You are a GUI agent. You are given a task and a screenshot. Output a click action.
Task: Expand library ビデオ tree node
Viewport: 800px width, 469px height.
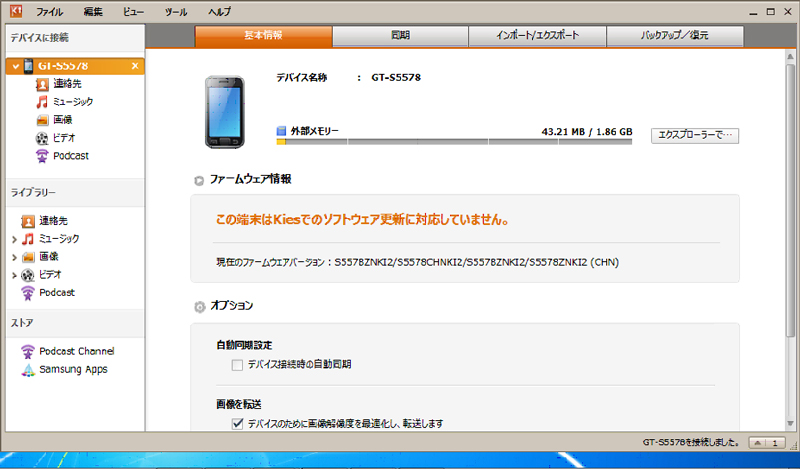14,276
